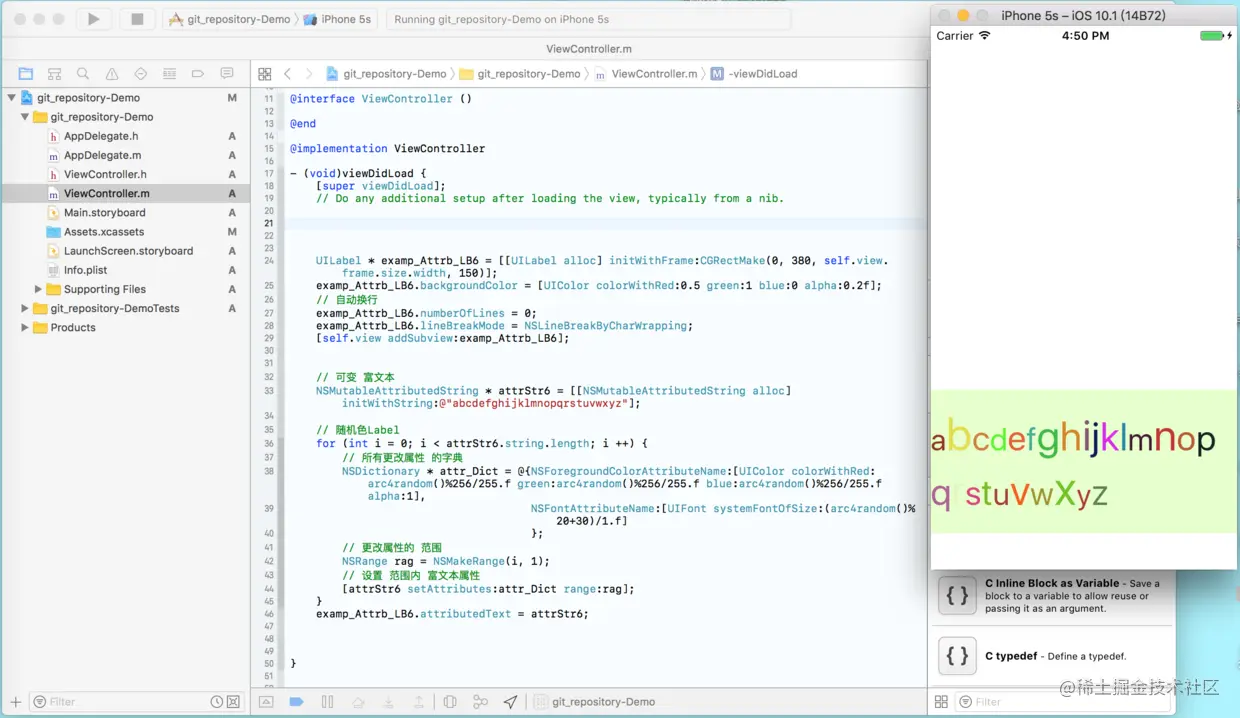Viewport: 1240px width, 718px height.
Task: Go back with the jump bar left arrow
Action: point(288,74)
